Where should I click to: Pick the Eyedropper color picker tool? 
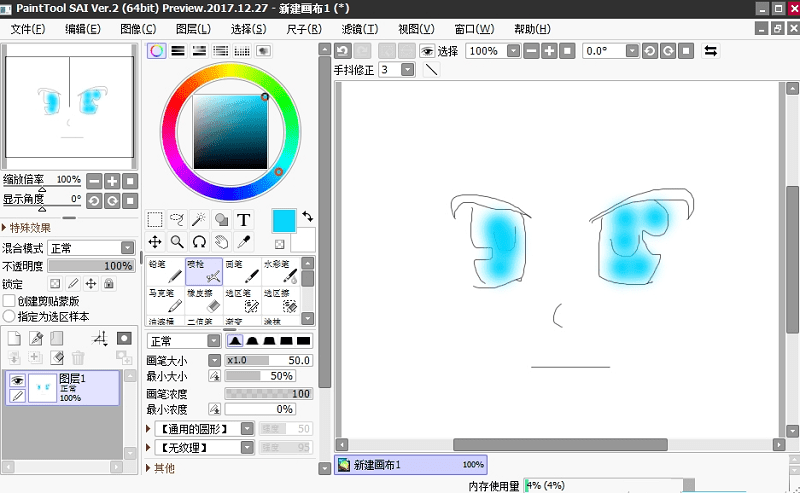click(x=244, y=241)
